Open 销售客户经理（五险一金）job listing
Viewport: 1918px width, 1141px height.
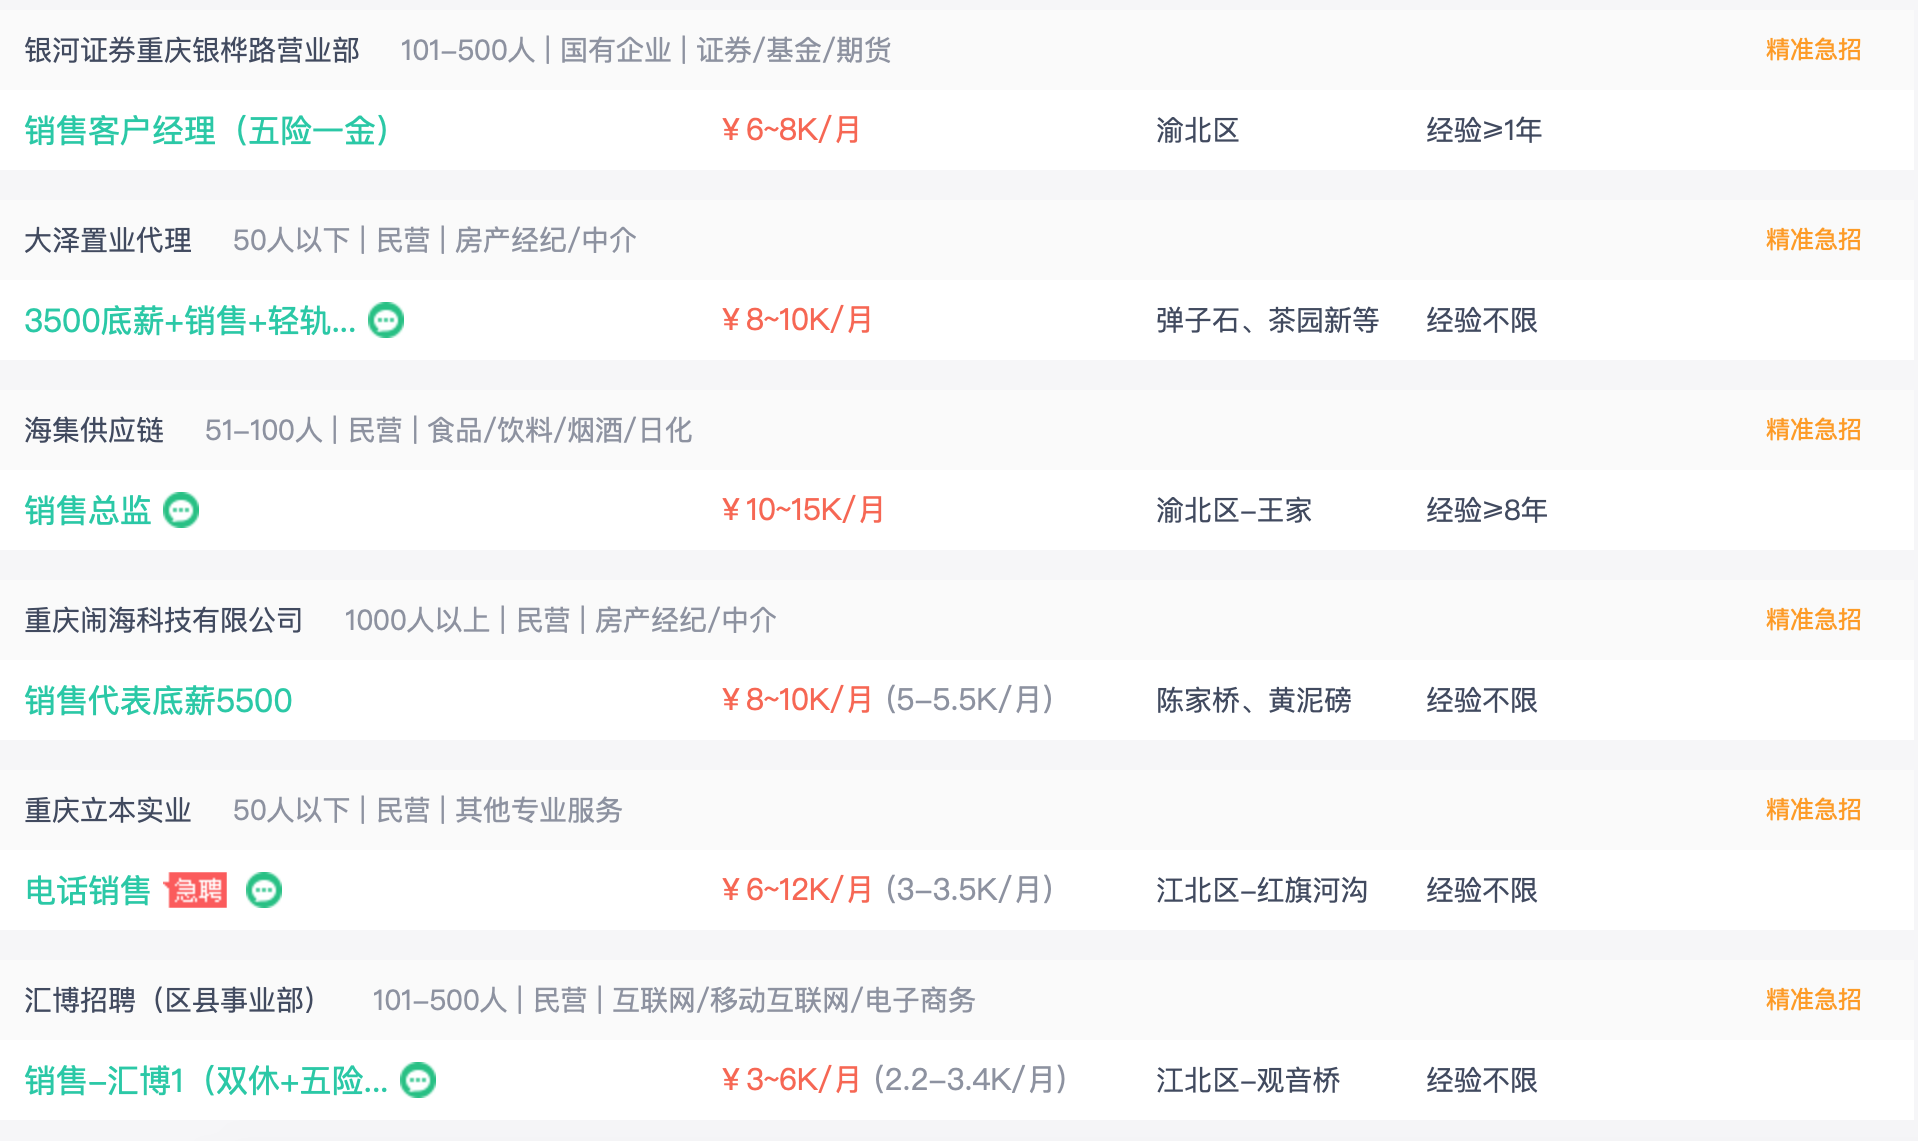coord(206,130)
